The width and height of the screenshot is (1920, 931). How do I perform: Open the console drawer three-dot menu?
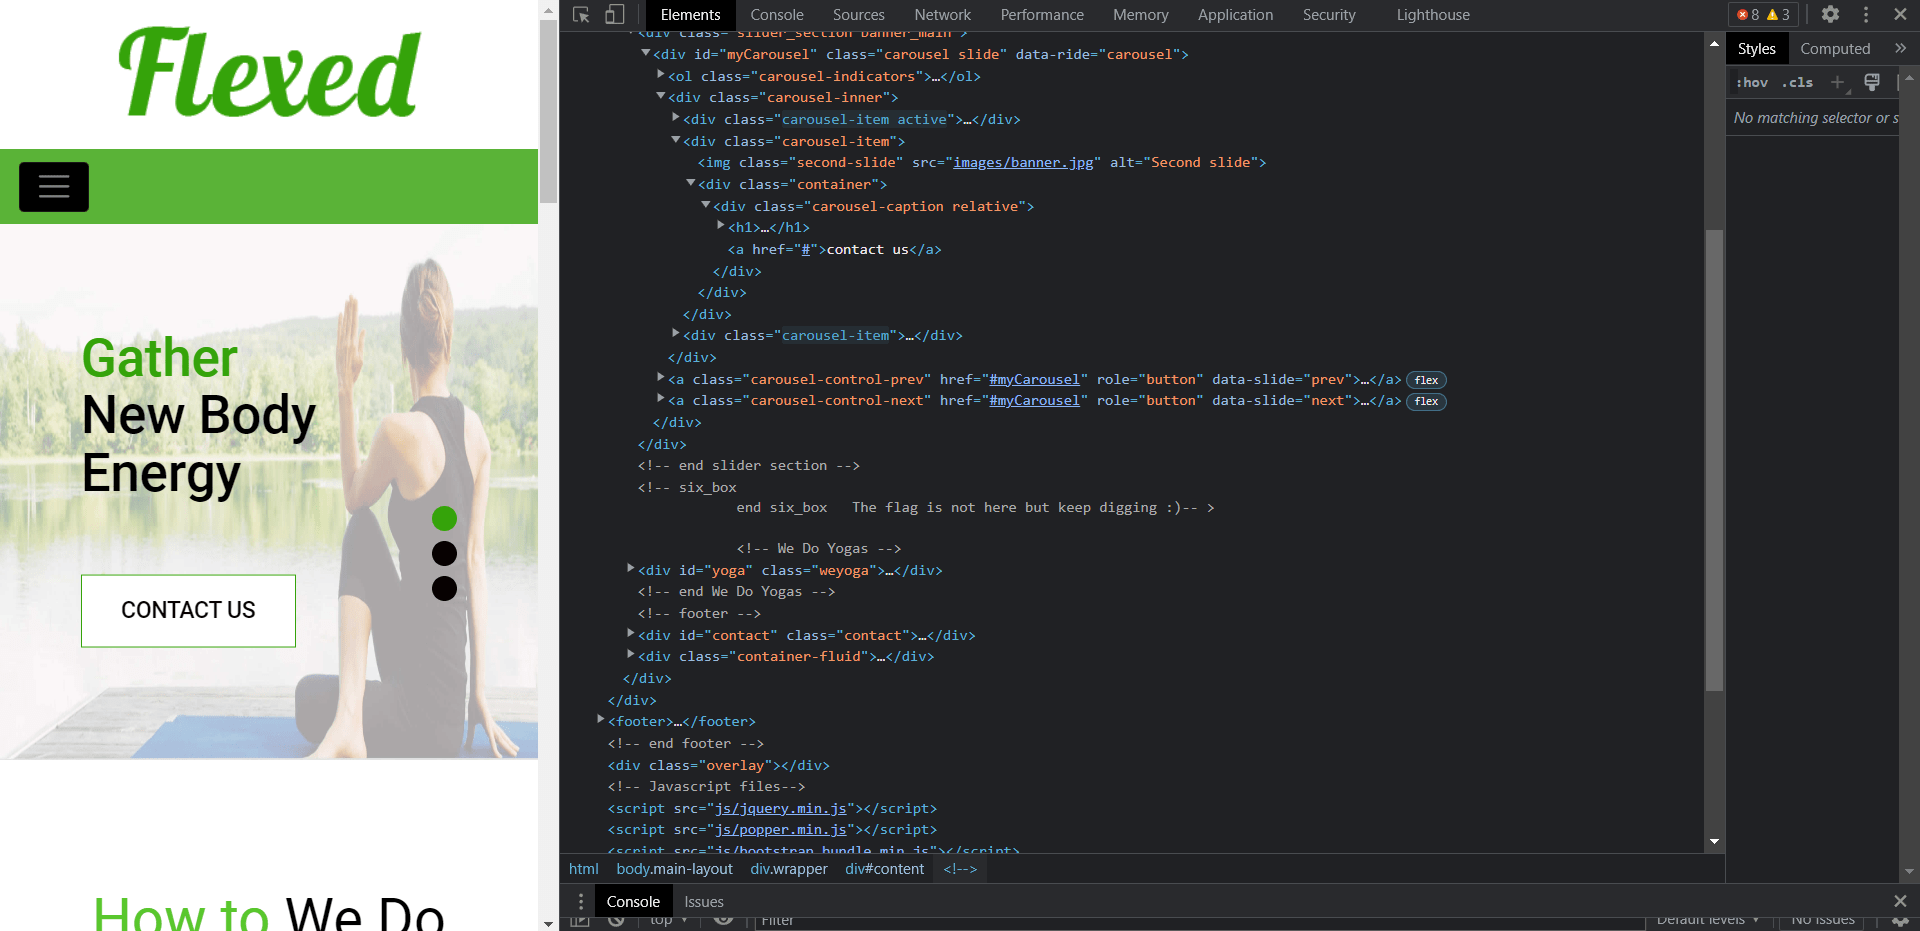581,902
